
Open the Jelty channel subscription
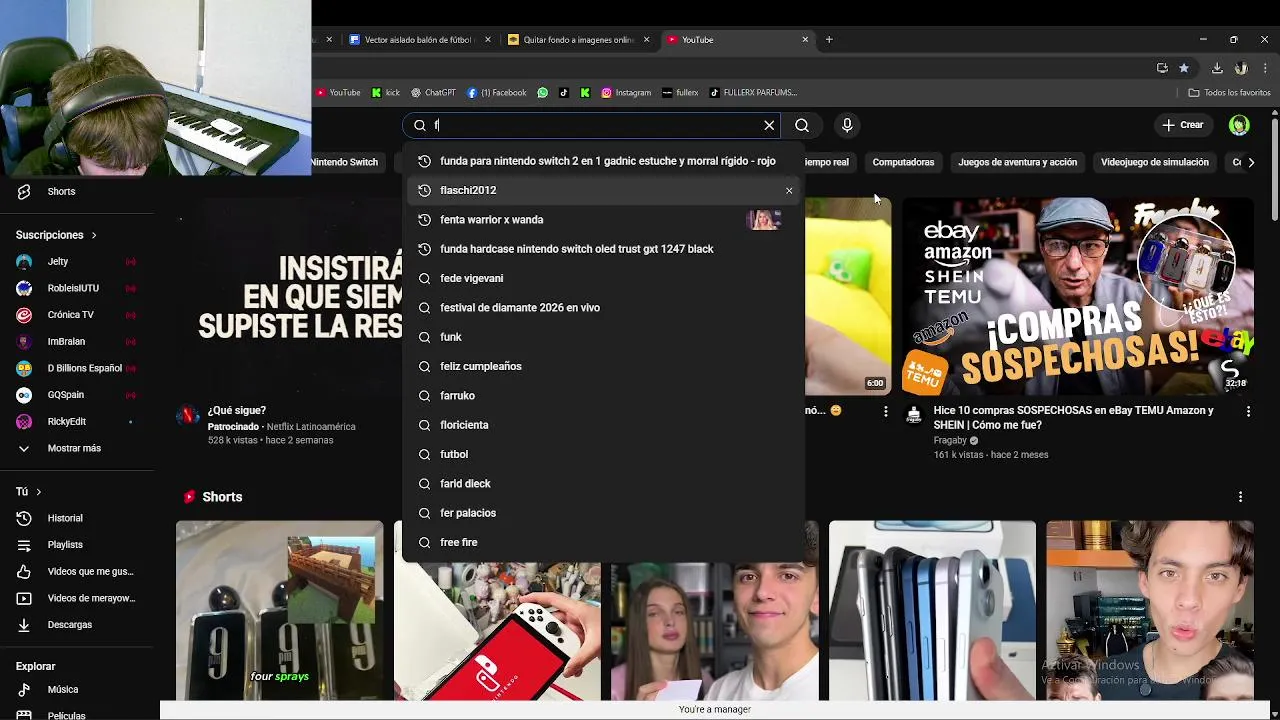pyautogui.click(x=77, y=261)
